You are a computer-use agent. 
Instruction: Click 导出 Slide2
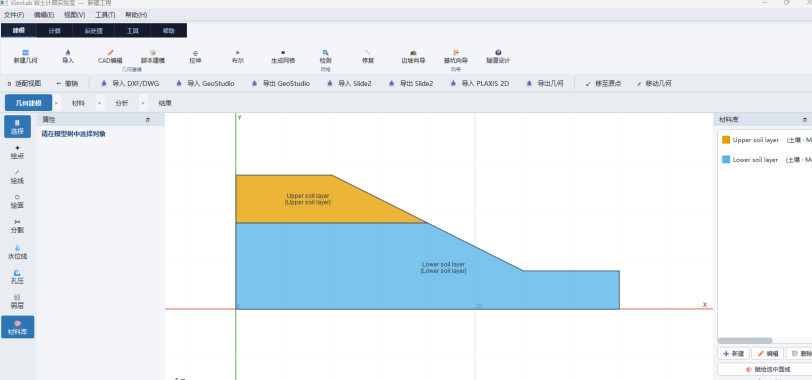pos(411,83)
